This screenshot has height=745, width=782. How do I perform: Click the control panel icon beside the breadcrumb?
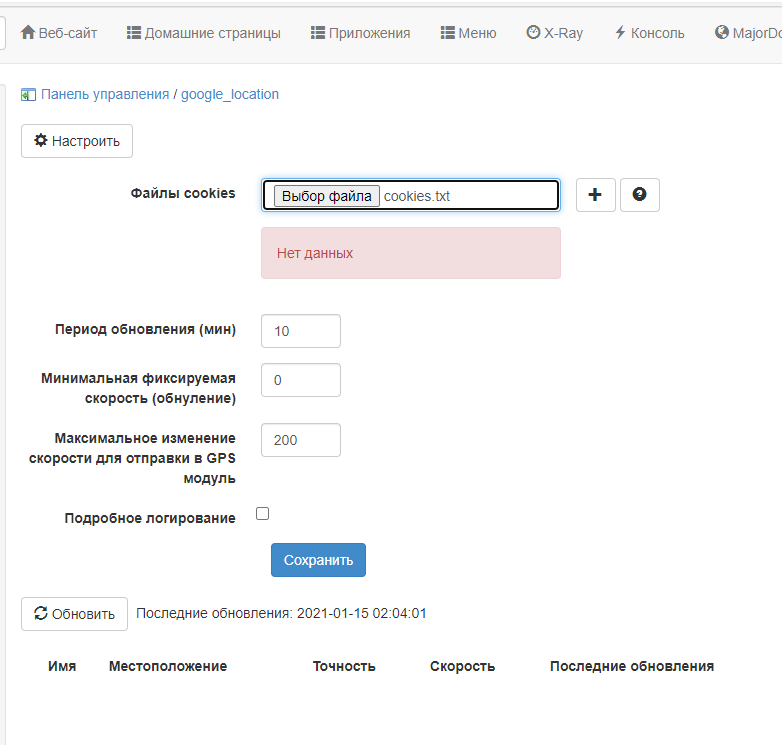click(x=28, y=95)
